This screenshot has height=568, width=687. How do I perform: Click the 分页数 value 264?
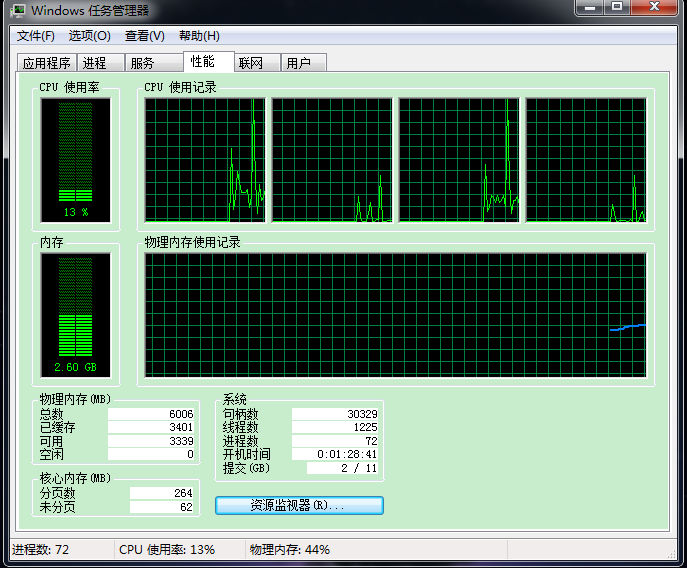coord(162,493)
